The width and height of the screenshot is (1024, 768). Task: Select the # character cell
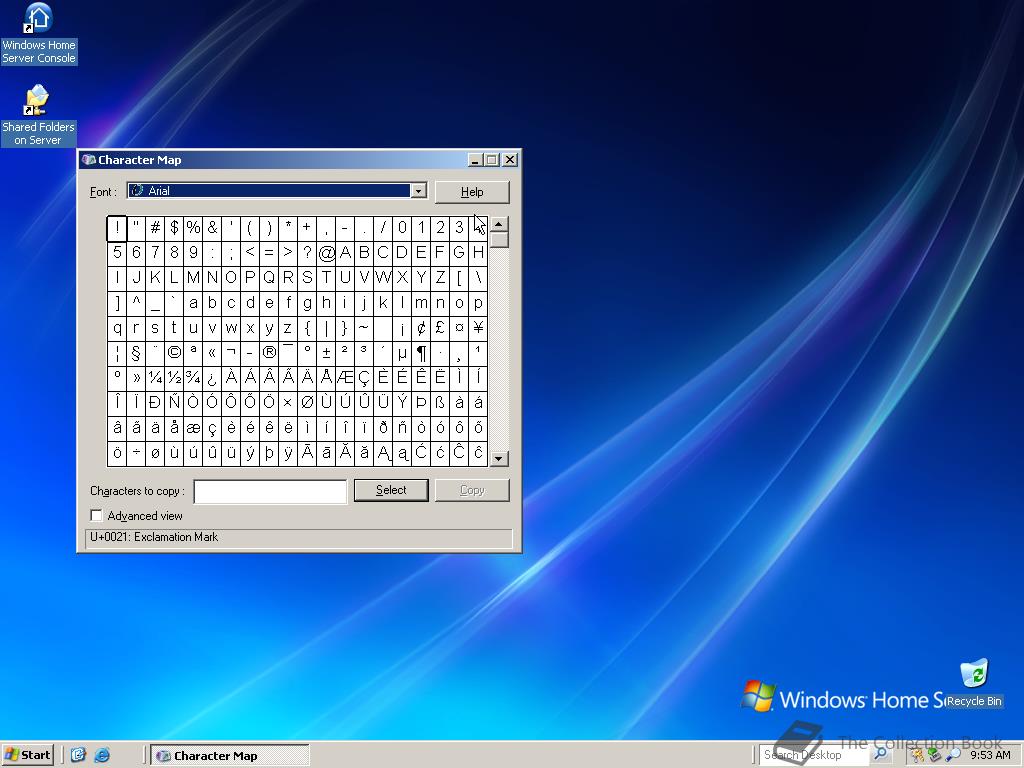click(x=155, y=229)
